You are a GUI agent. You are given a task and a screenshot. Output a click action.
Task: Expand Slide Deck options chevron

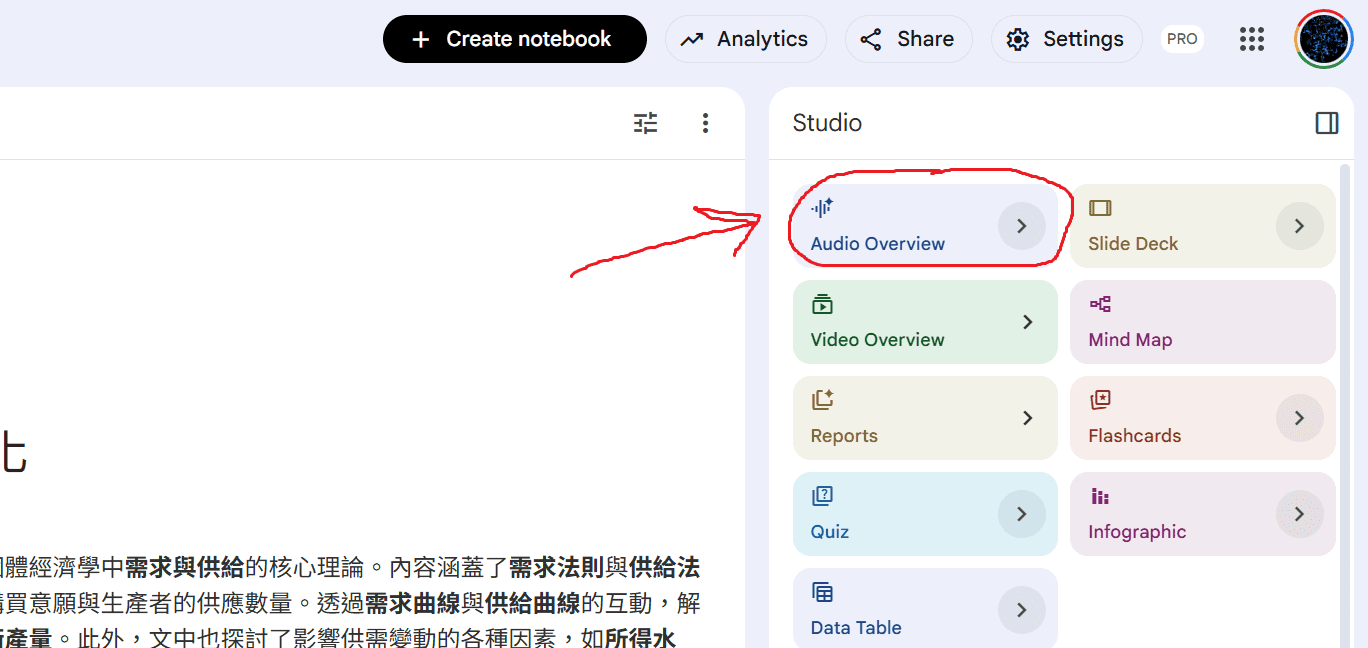pos(1299,226)
